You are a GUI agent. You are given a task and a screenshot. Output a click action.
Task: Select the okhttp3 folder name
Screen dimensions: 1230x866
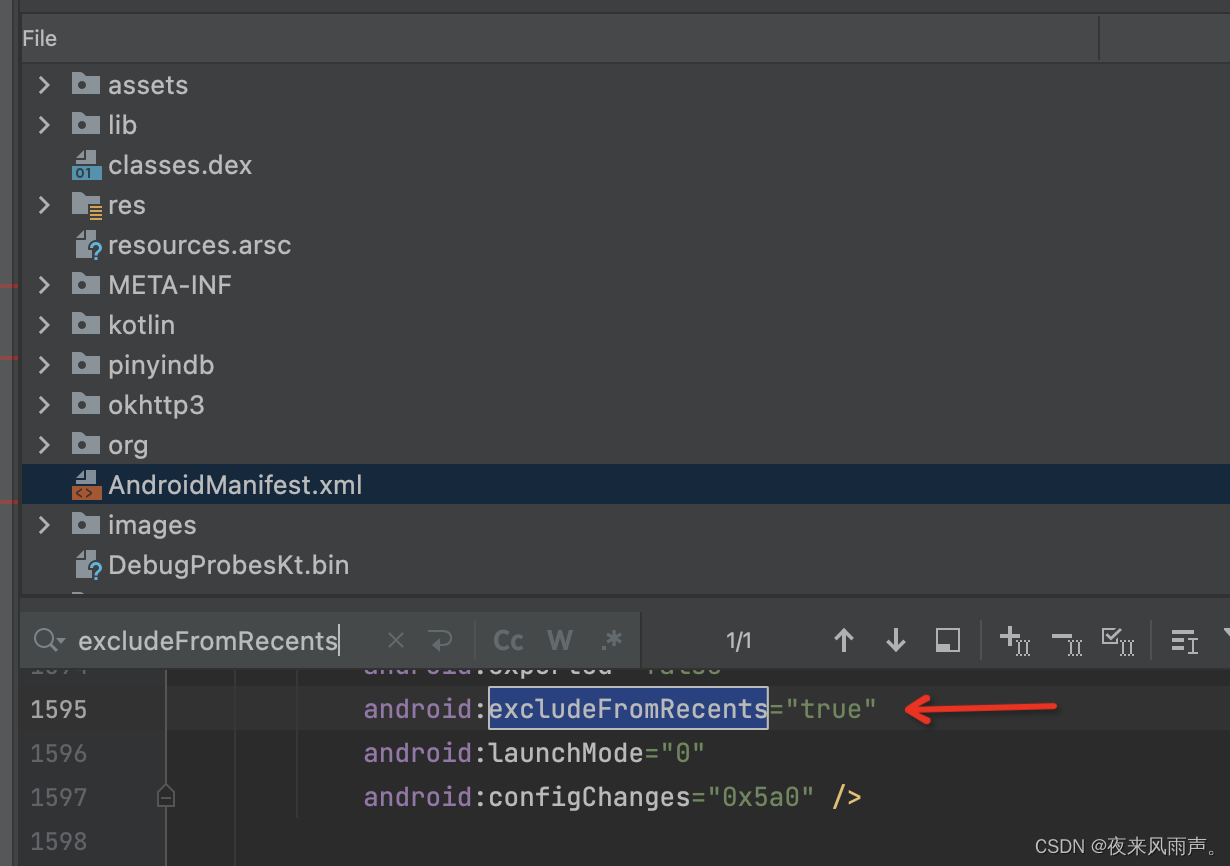click(x=156, y=405)
